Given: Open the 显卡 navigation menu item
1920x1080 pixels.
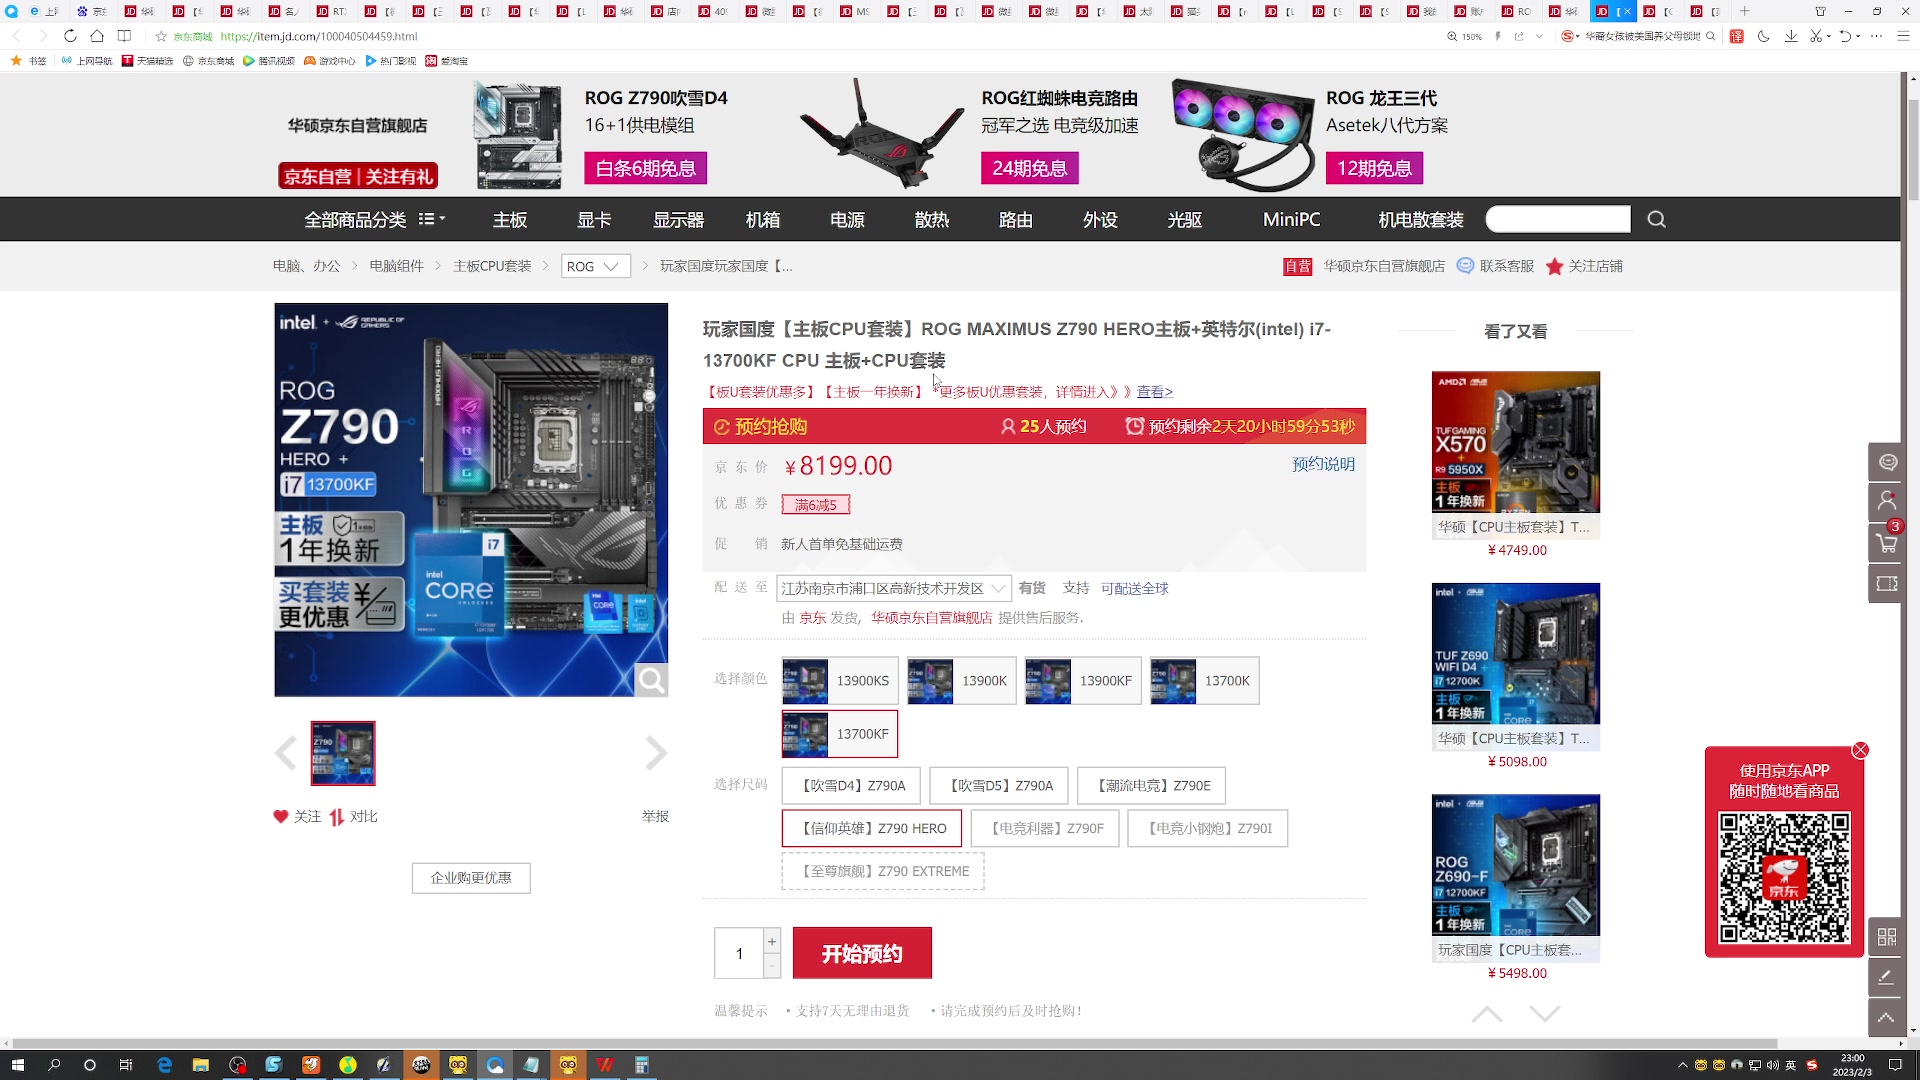Looking at the screenshot, I should click(x=594, y=220).
